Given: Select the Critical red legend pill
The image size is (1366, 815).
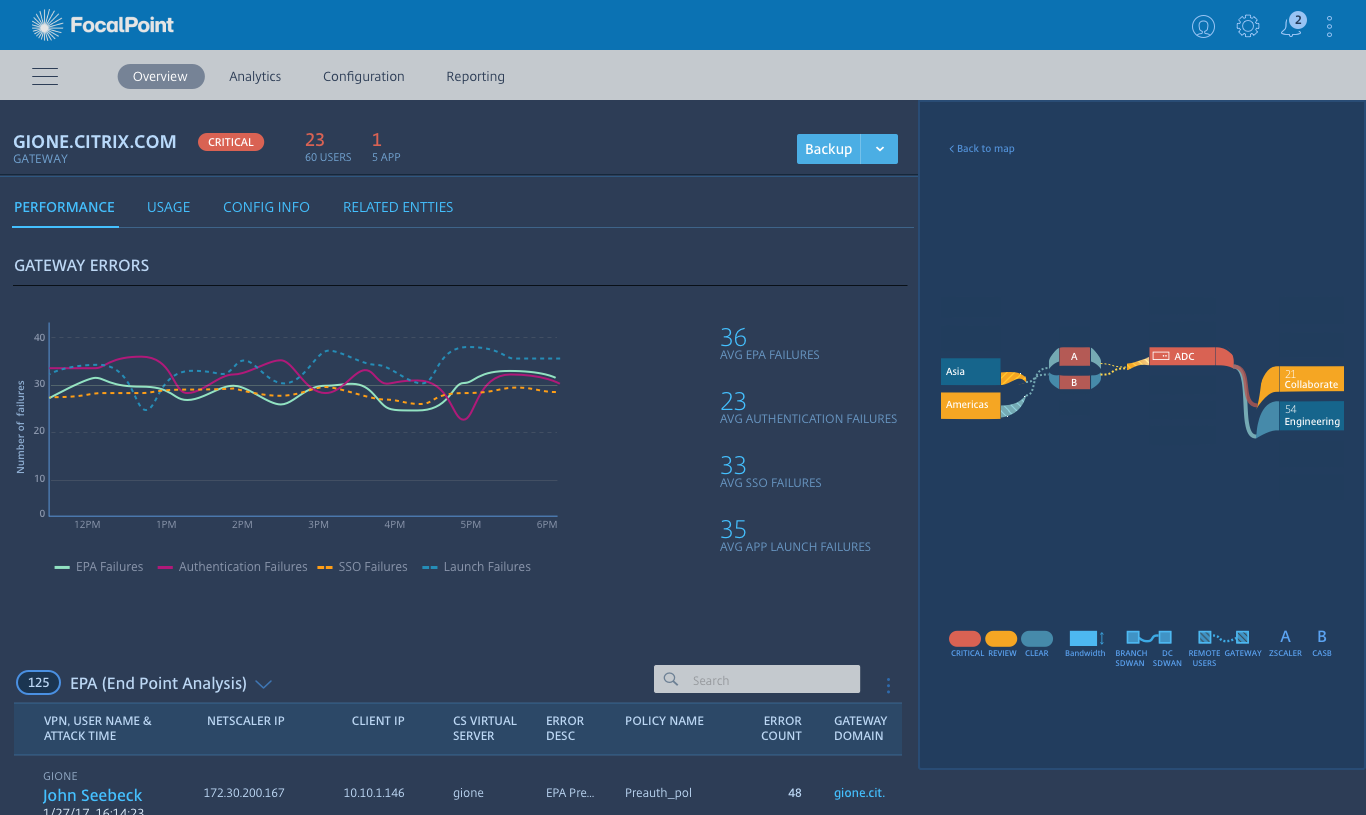Looking at the screenshot, I should pyautogui.click(x=965, y=638).
